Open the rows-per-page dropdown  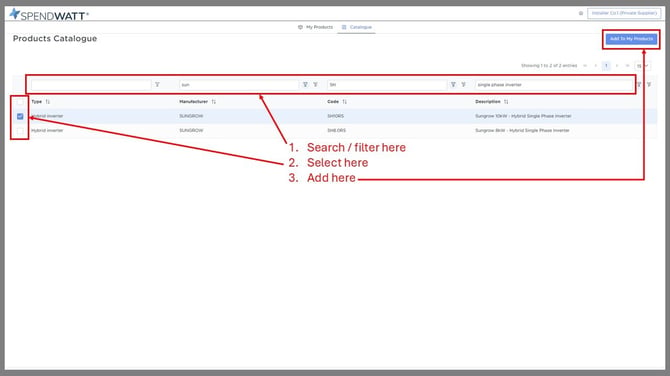pos(642,66)
